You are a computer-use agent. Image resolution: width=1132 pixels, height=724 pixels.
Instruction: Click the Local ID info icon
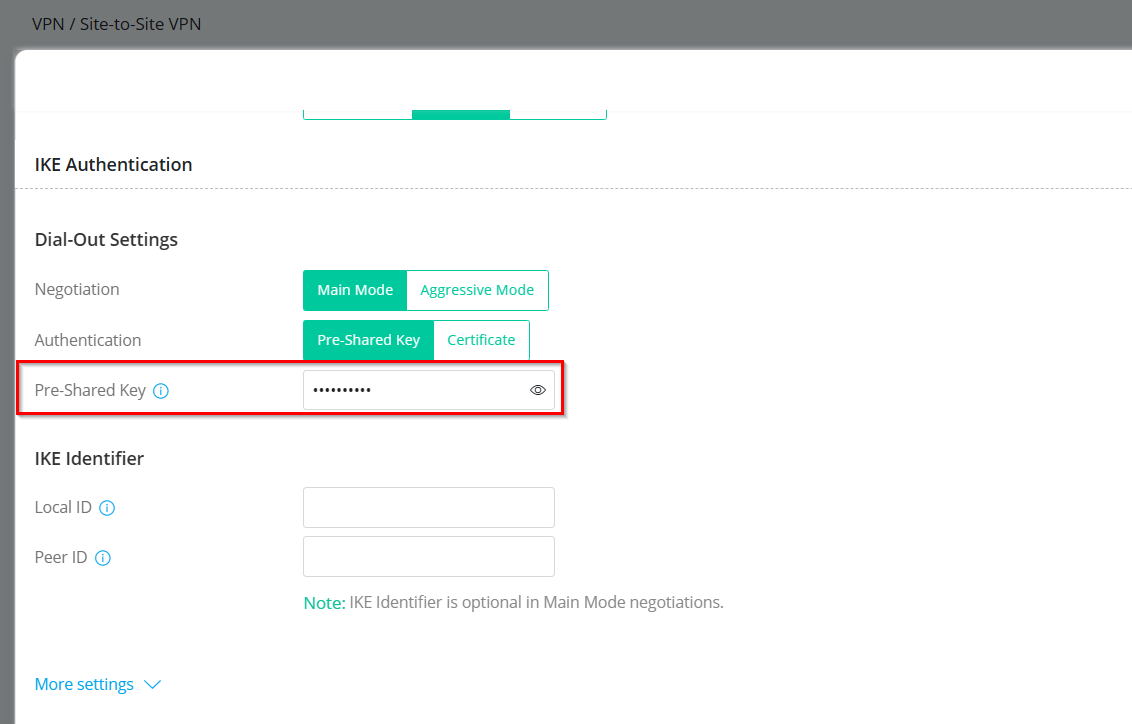coord(107,508)
